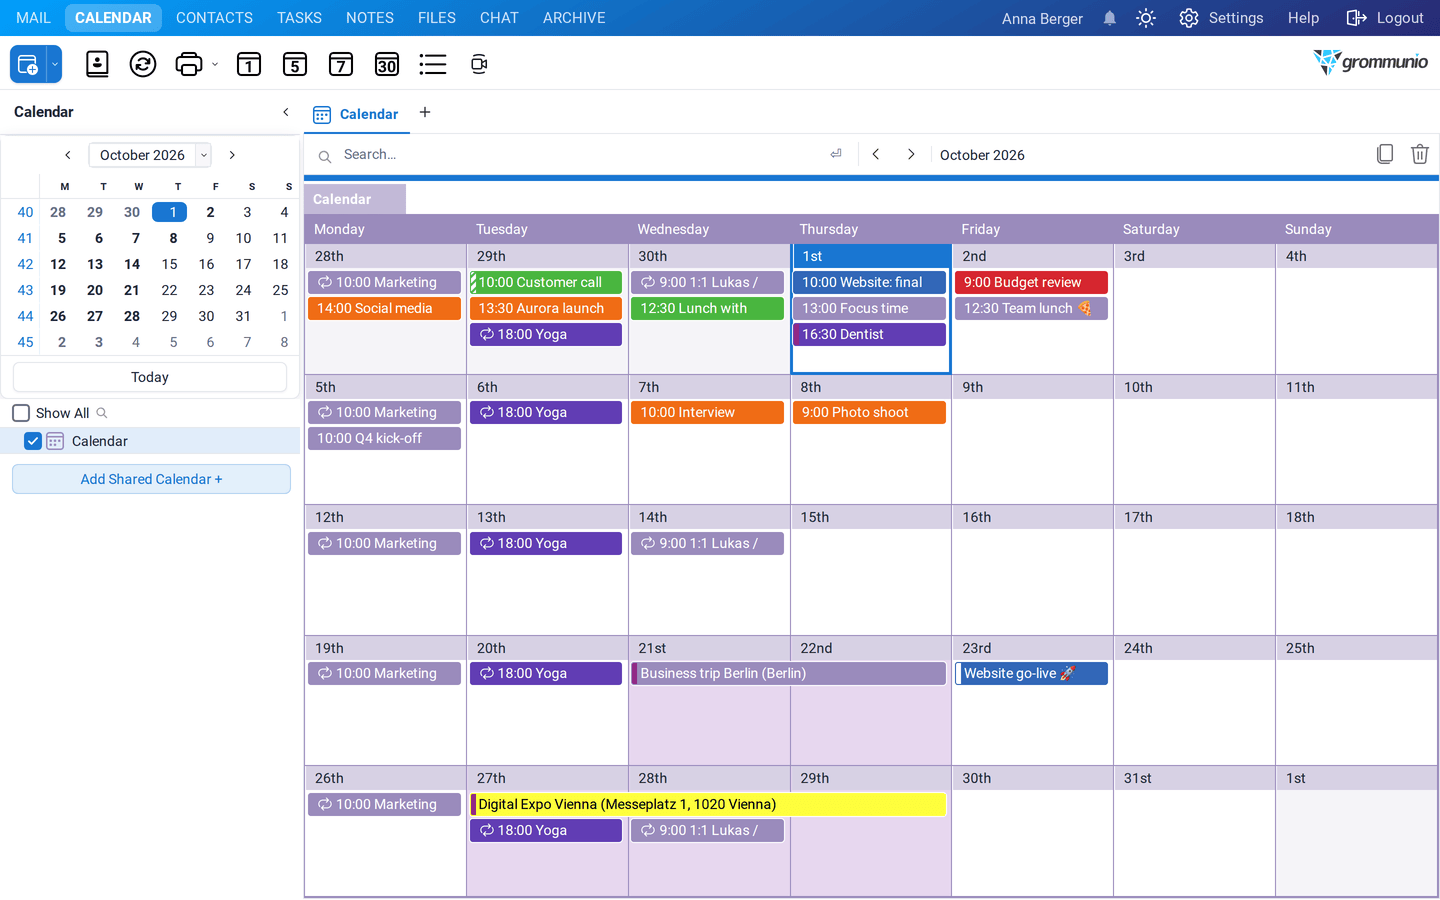Open the ARCHIVE menu
Image resolution: width=1440 pixels, height=900 pixels.
pos(574,18)
